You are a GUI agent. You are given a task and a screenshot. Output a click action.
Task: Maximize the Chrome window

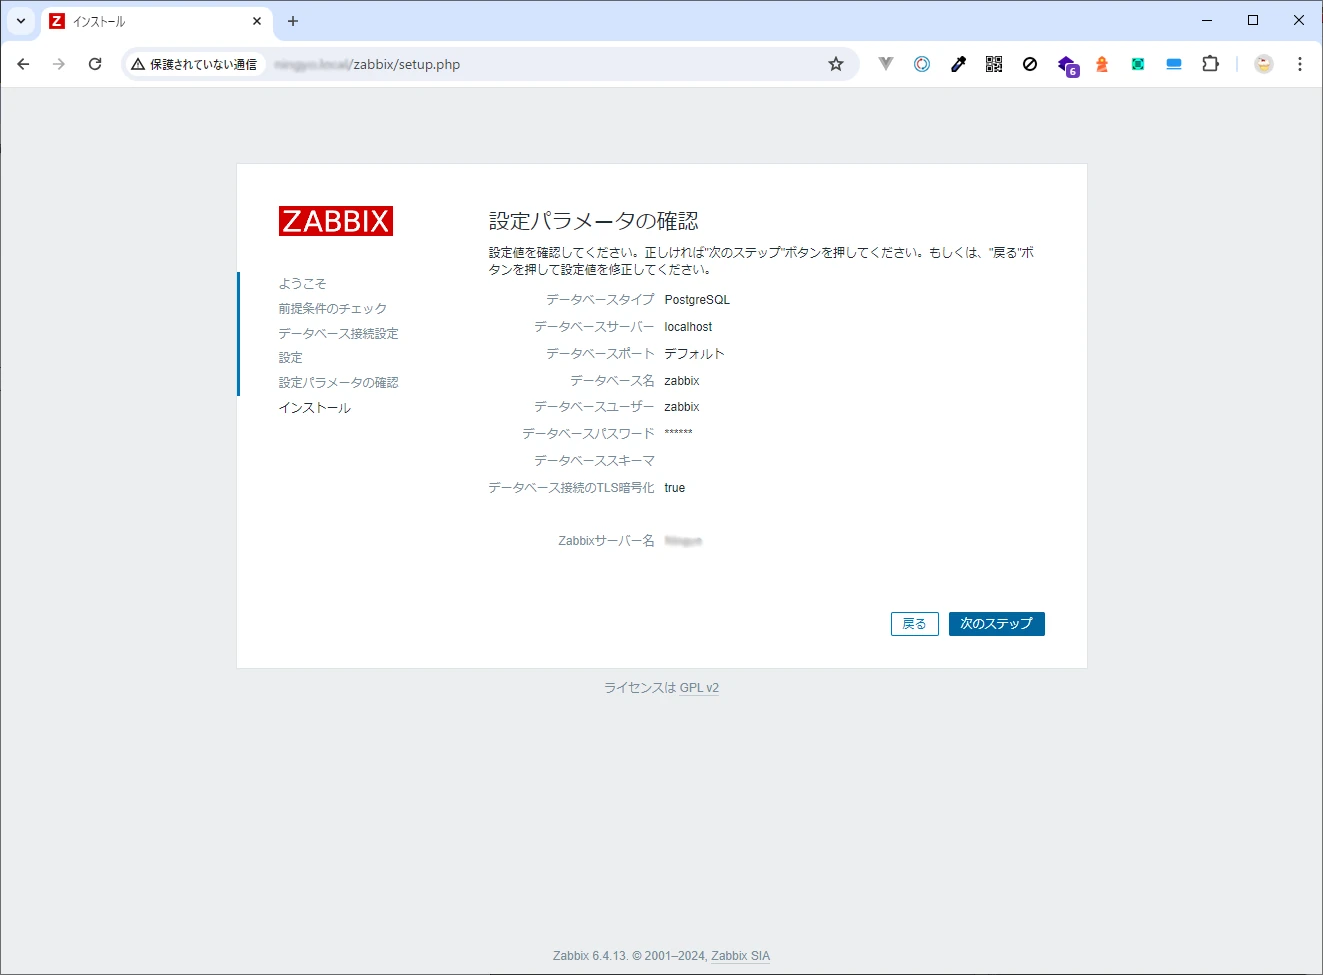click(x=1253, y=20)
